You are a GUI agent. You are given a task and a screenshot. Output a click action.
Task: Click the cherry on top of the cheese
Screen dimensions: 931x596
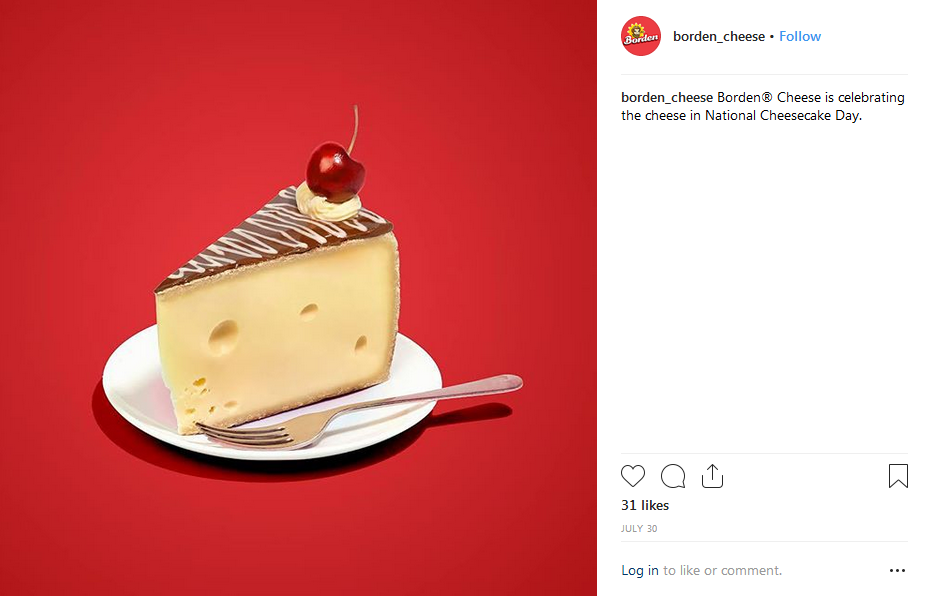tap(335, 171)
